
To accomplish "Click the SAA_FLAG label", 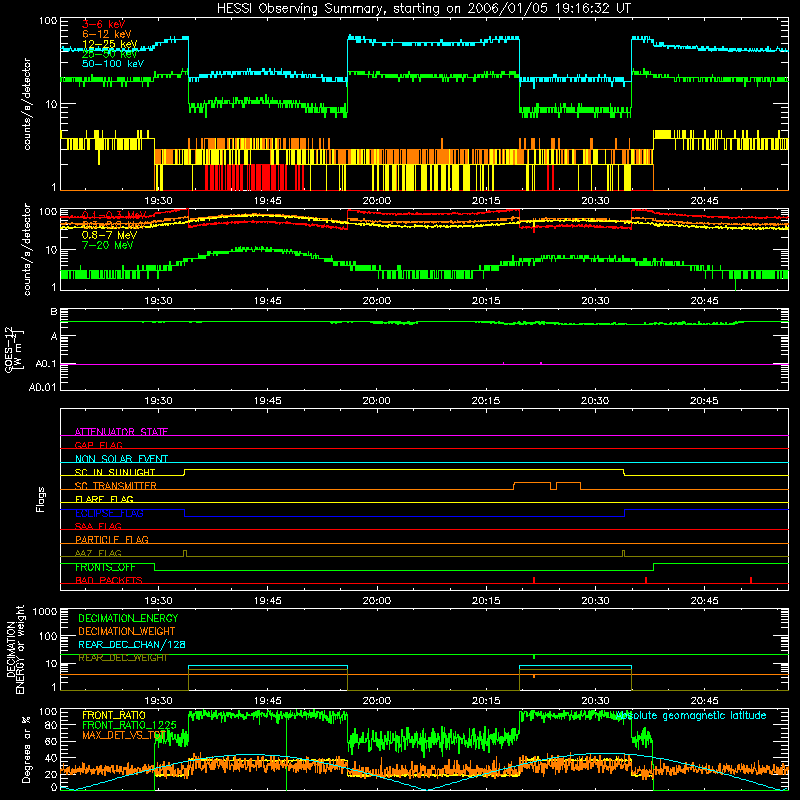I will pos(98,526).
